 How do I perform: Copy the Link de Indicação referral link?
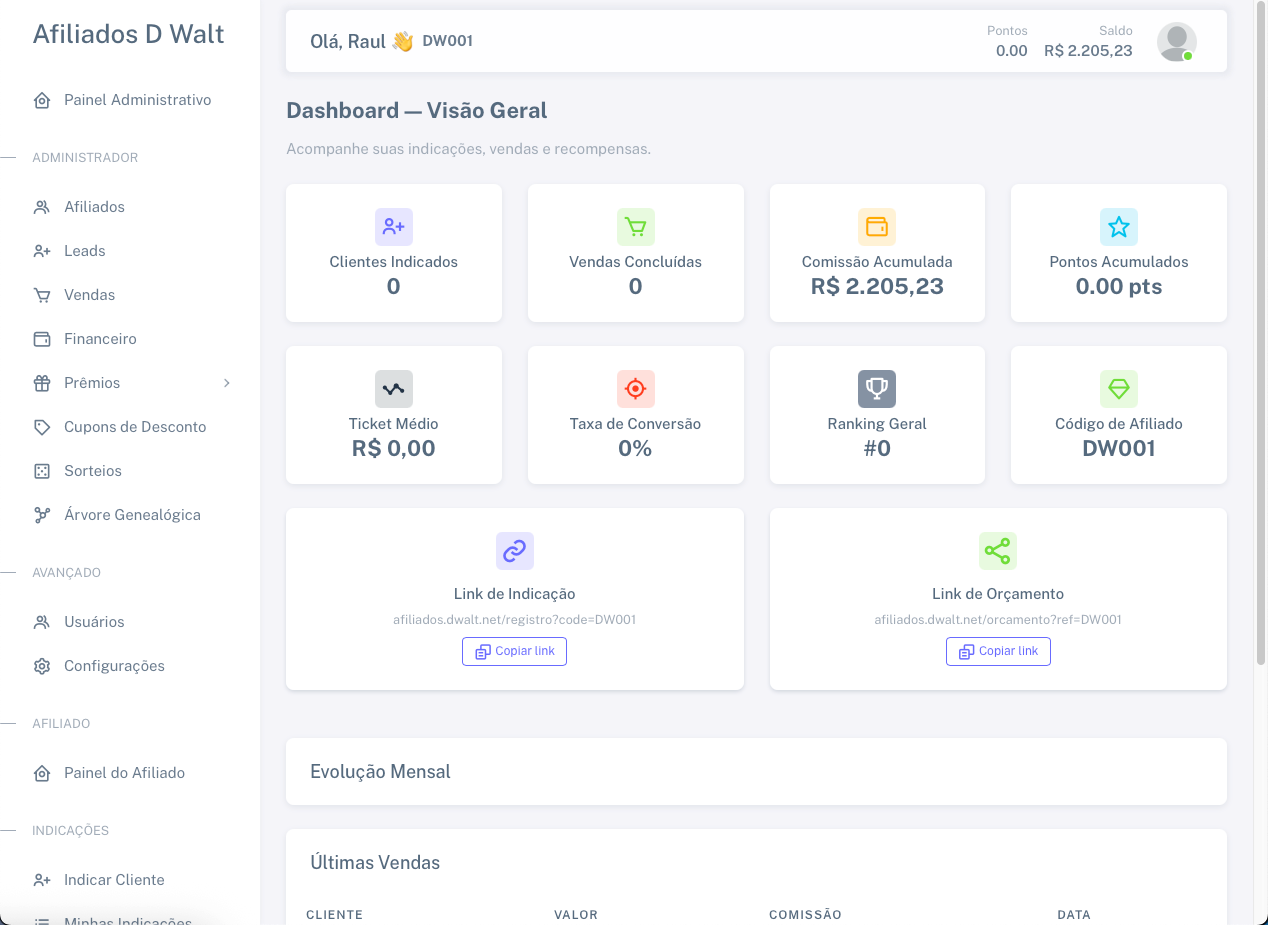[514, 651]
